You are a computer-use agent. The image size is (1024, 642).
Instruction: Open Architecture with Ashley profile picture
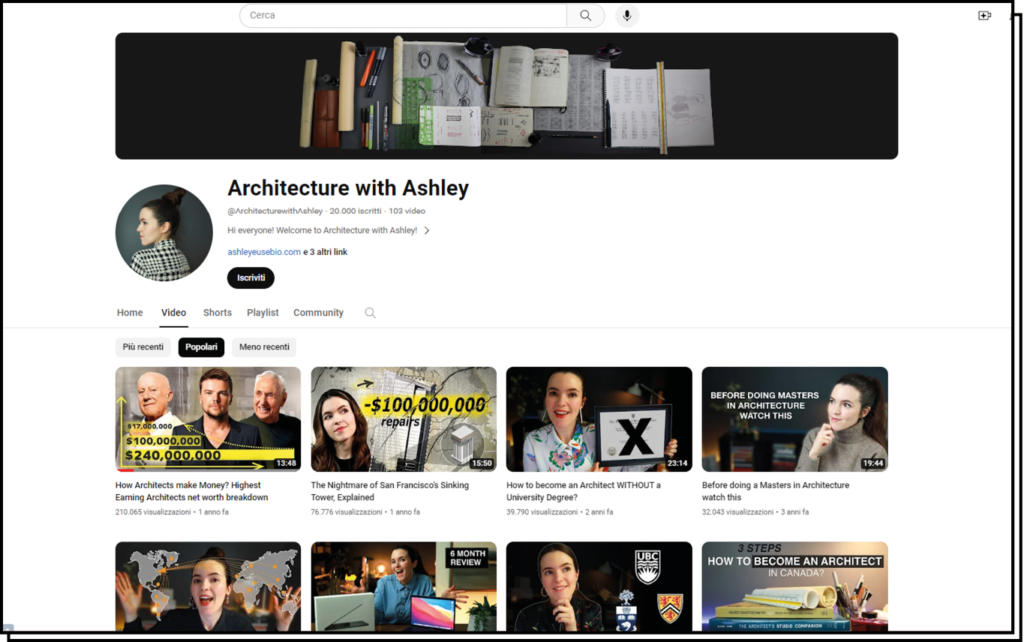(x=164, y=233)
